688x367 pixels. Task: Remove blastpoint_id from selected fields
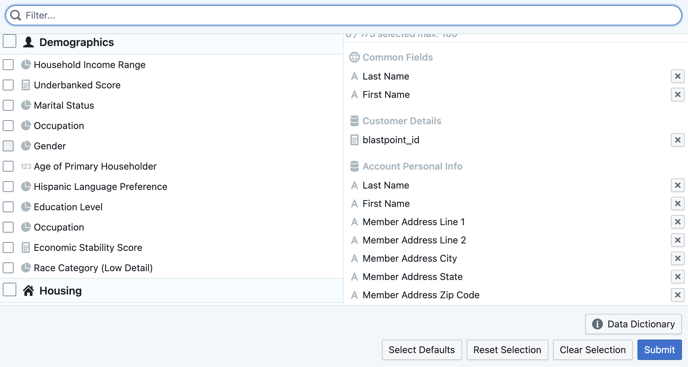(677, 140)
